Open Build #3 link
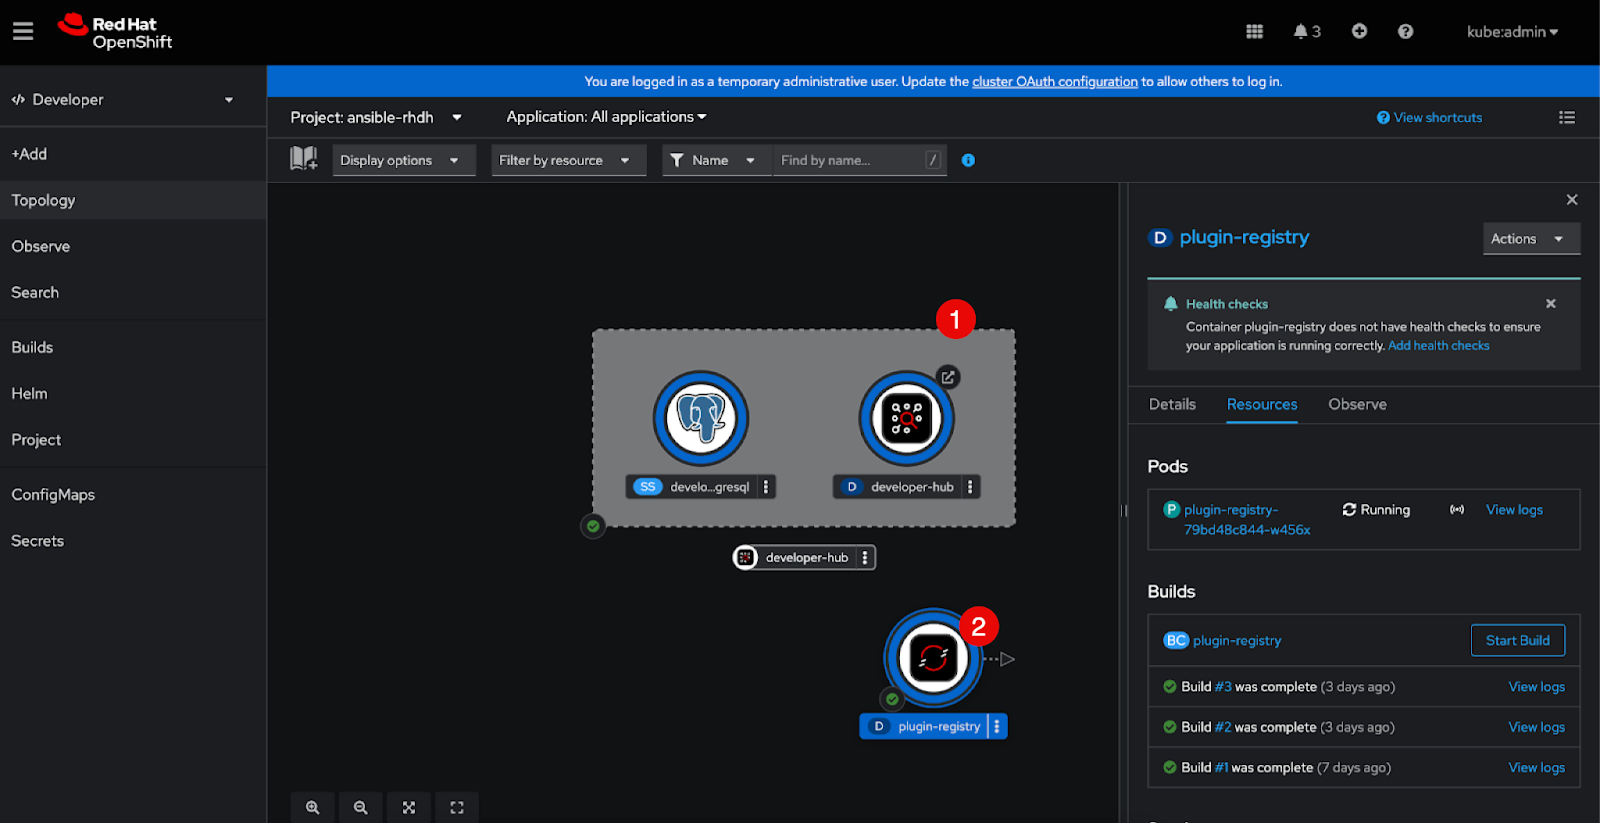Screen dimensions: 1600x823 tap(1223, 687)
